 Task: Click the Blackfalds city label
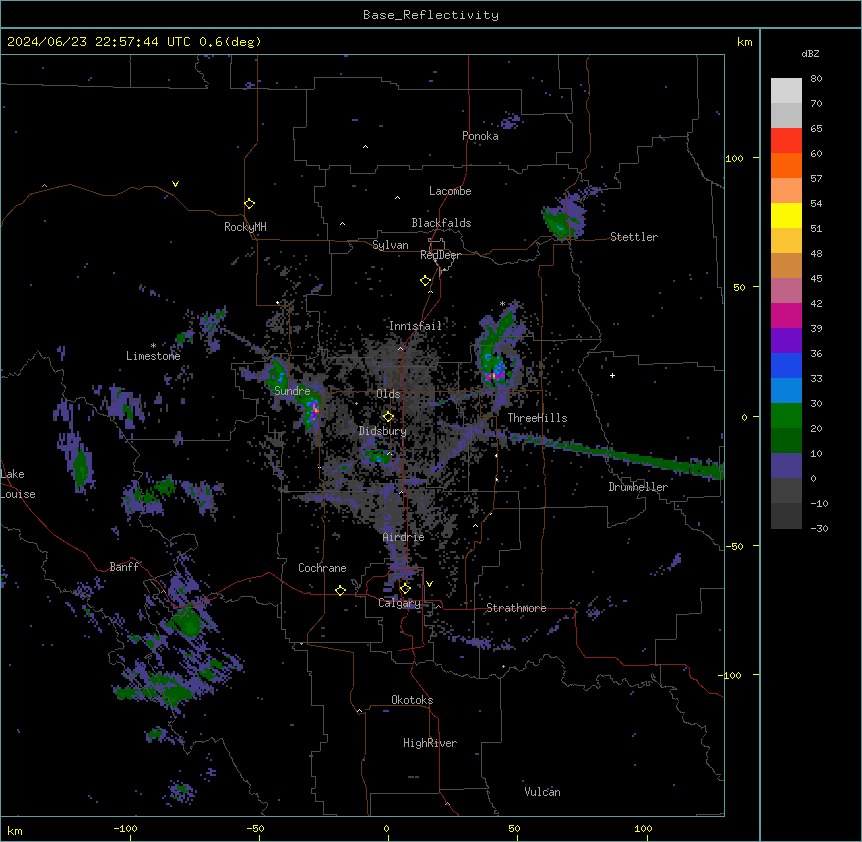(441, 223)
